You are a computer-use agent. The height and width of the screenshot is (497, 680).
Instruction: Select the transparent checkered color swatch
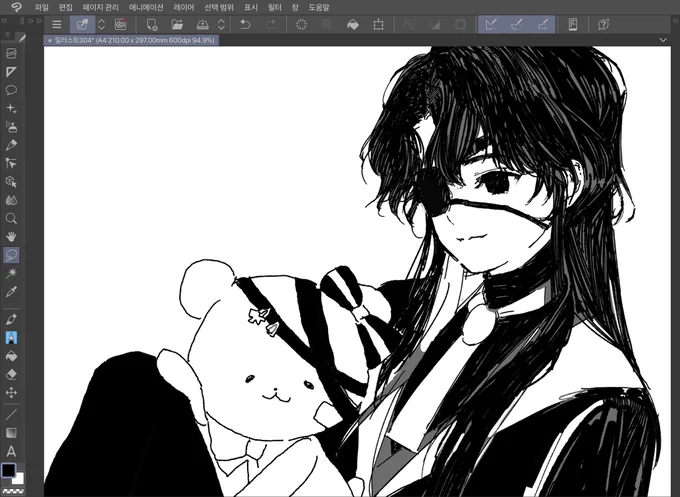12,491
